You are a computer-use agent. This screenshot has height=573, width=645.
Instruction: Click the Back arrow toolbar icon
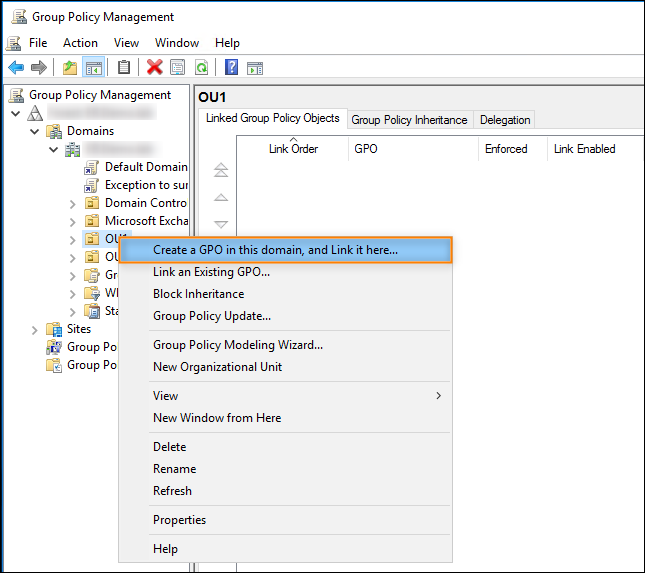pyautogui.click(x=16, y=68)
